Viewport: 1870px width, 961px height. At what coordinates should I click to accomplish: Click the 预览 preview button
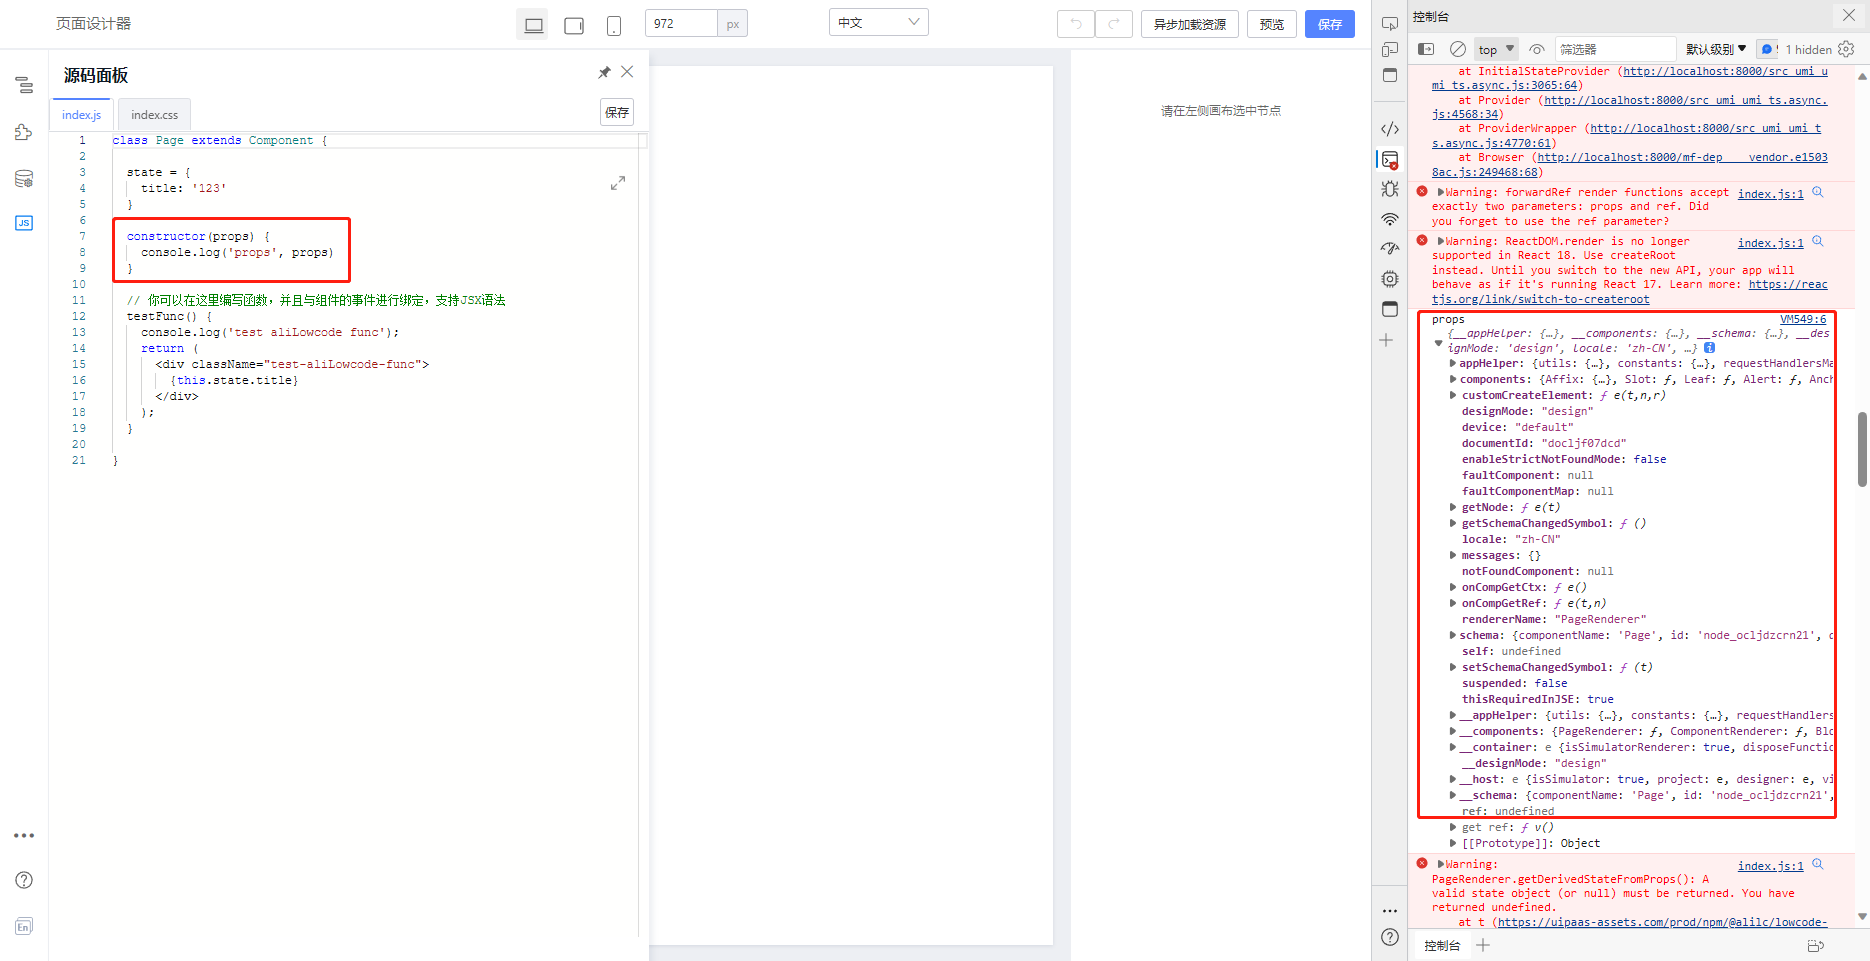pyautogui.click(x=1271, y=23)
